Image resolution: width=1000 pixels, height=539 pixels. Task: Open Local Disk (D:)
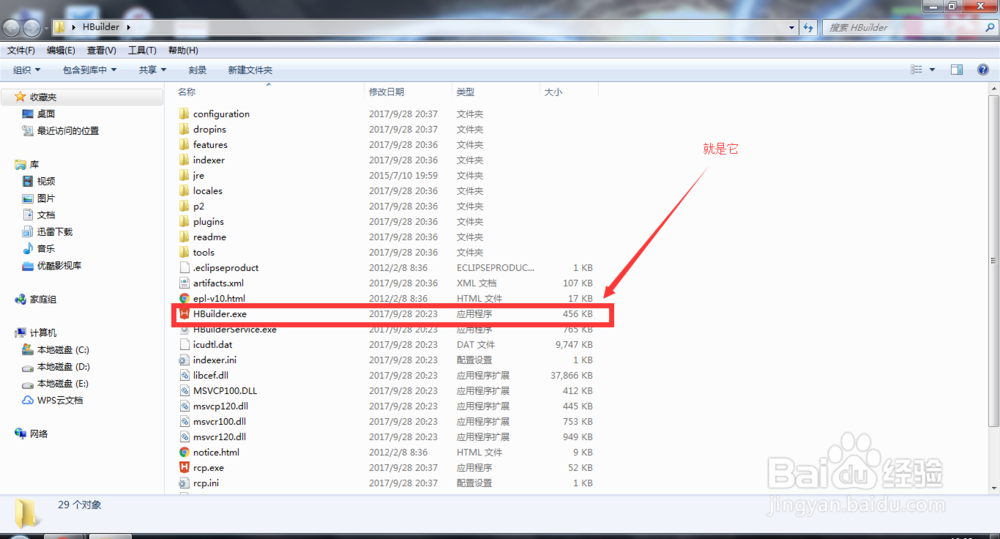(55, 367)
